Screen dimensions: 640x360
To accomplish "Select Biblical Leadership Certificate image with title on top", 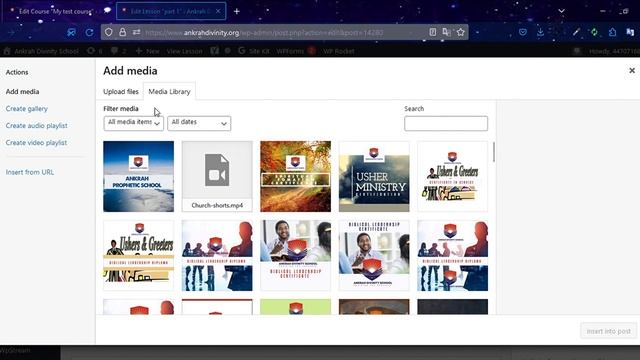I will 374,256.
